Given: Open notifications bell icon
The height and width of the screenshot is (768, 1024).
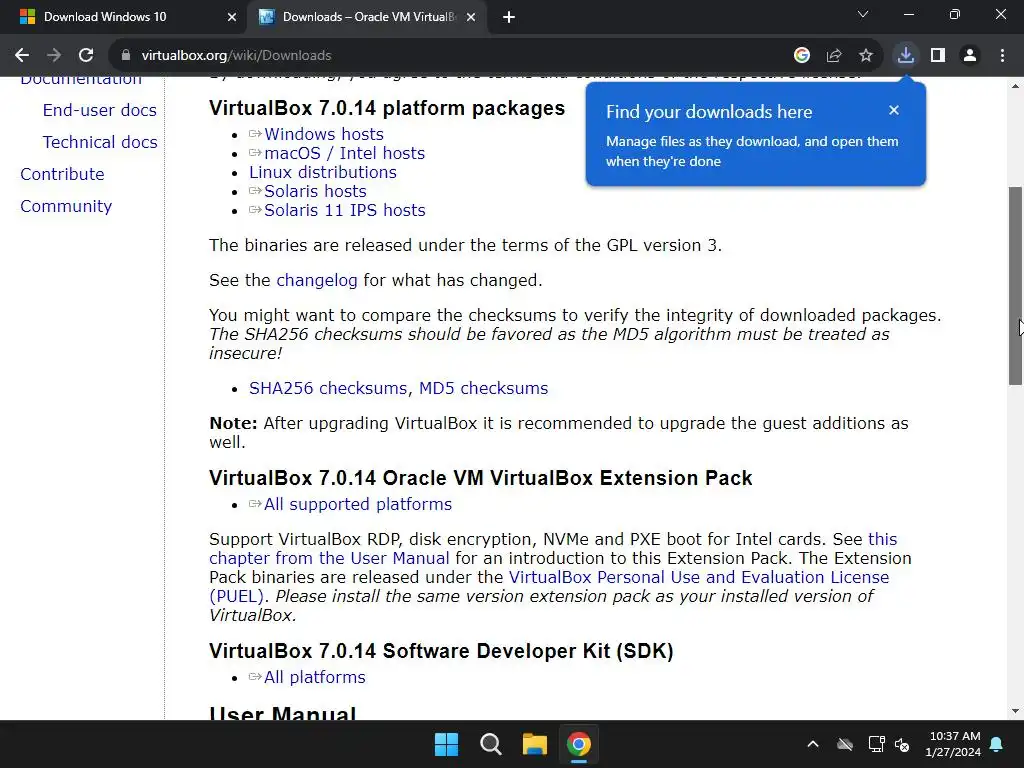Looking at the screenshot, I should point(997,744).
